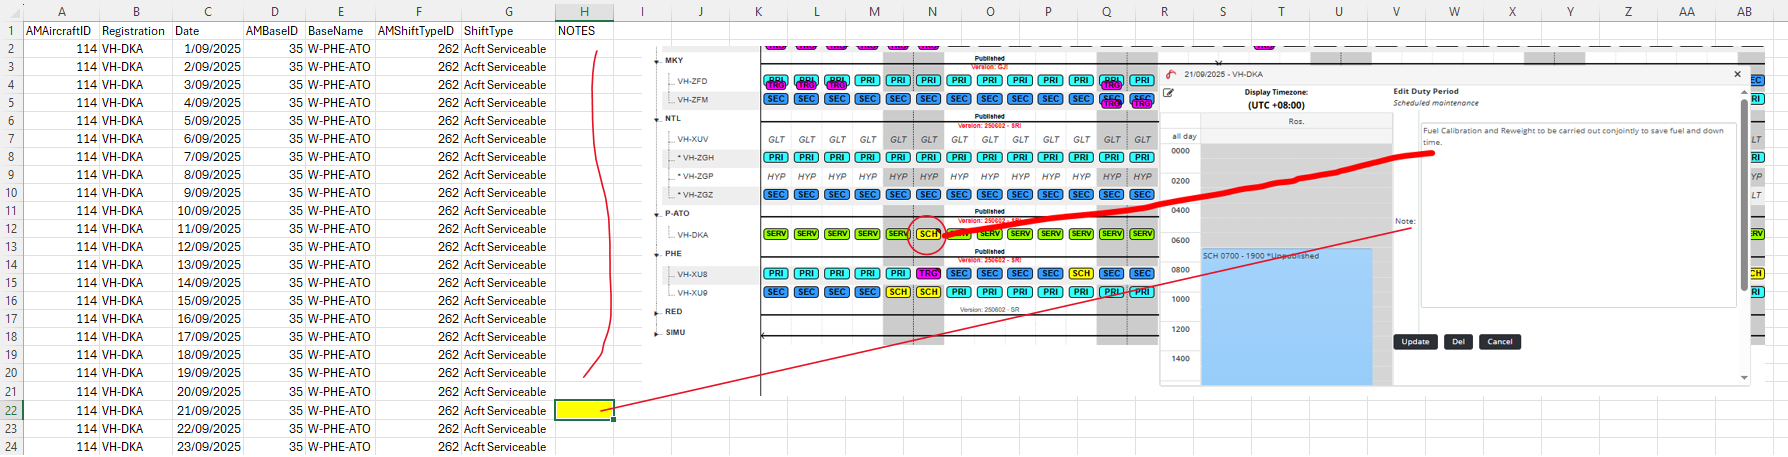Click the first GLT entry in VH-XUV row
The height and width of the screenshot is (457, 1788).
[x=776, y=140]
